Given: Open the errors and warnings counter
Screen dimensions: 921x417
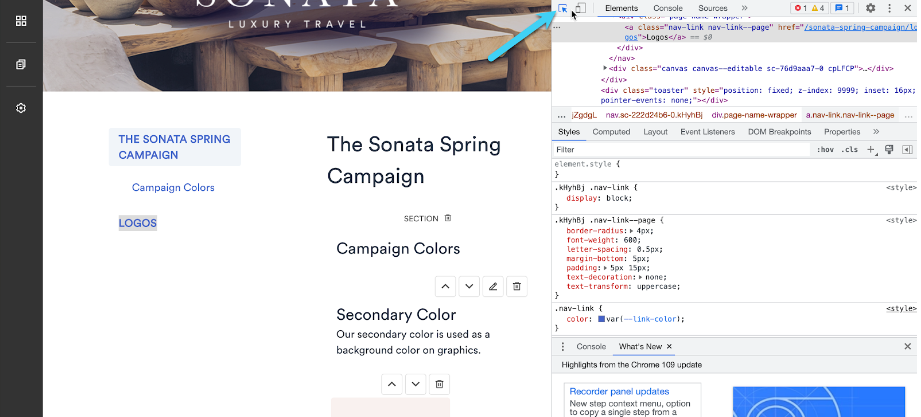Looking at the screenshot, I should pos(809,8).
